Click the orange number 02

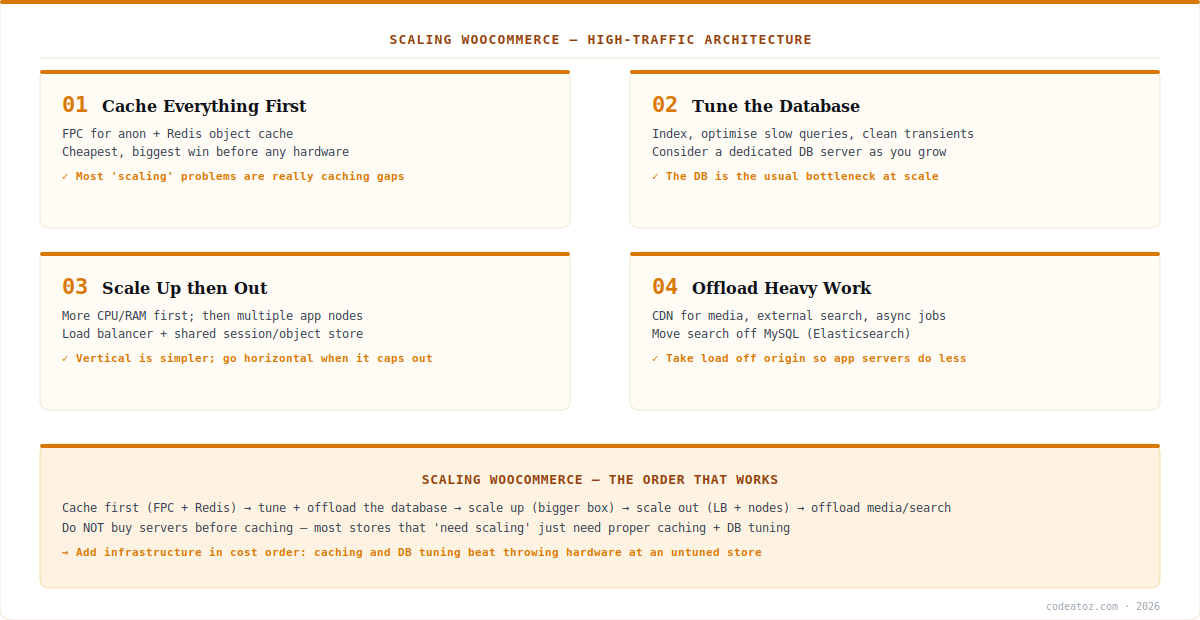[665, 105]
